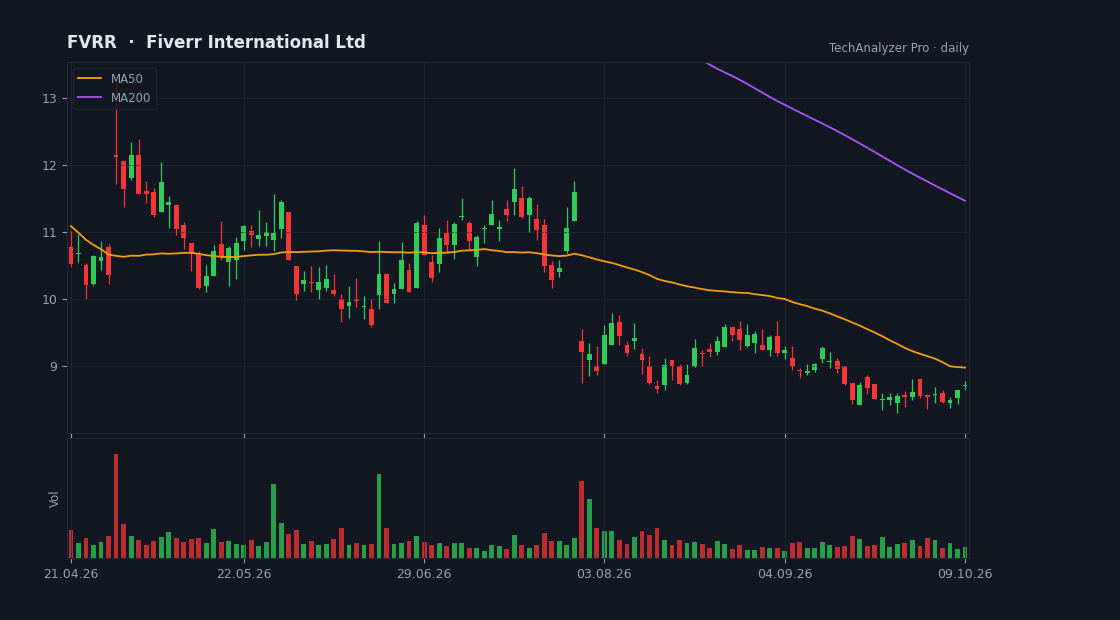1120x620 pixels.
Task: Click the price axis label 12
Action: (49, 166)
